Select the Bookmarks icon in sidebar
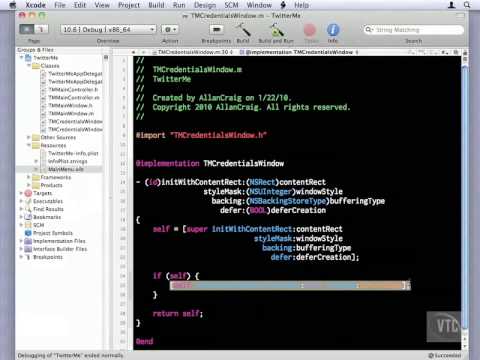The width and height of the screenshot is (480, 360). pos(28,217)
